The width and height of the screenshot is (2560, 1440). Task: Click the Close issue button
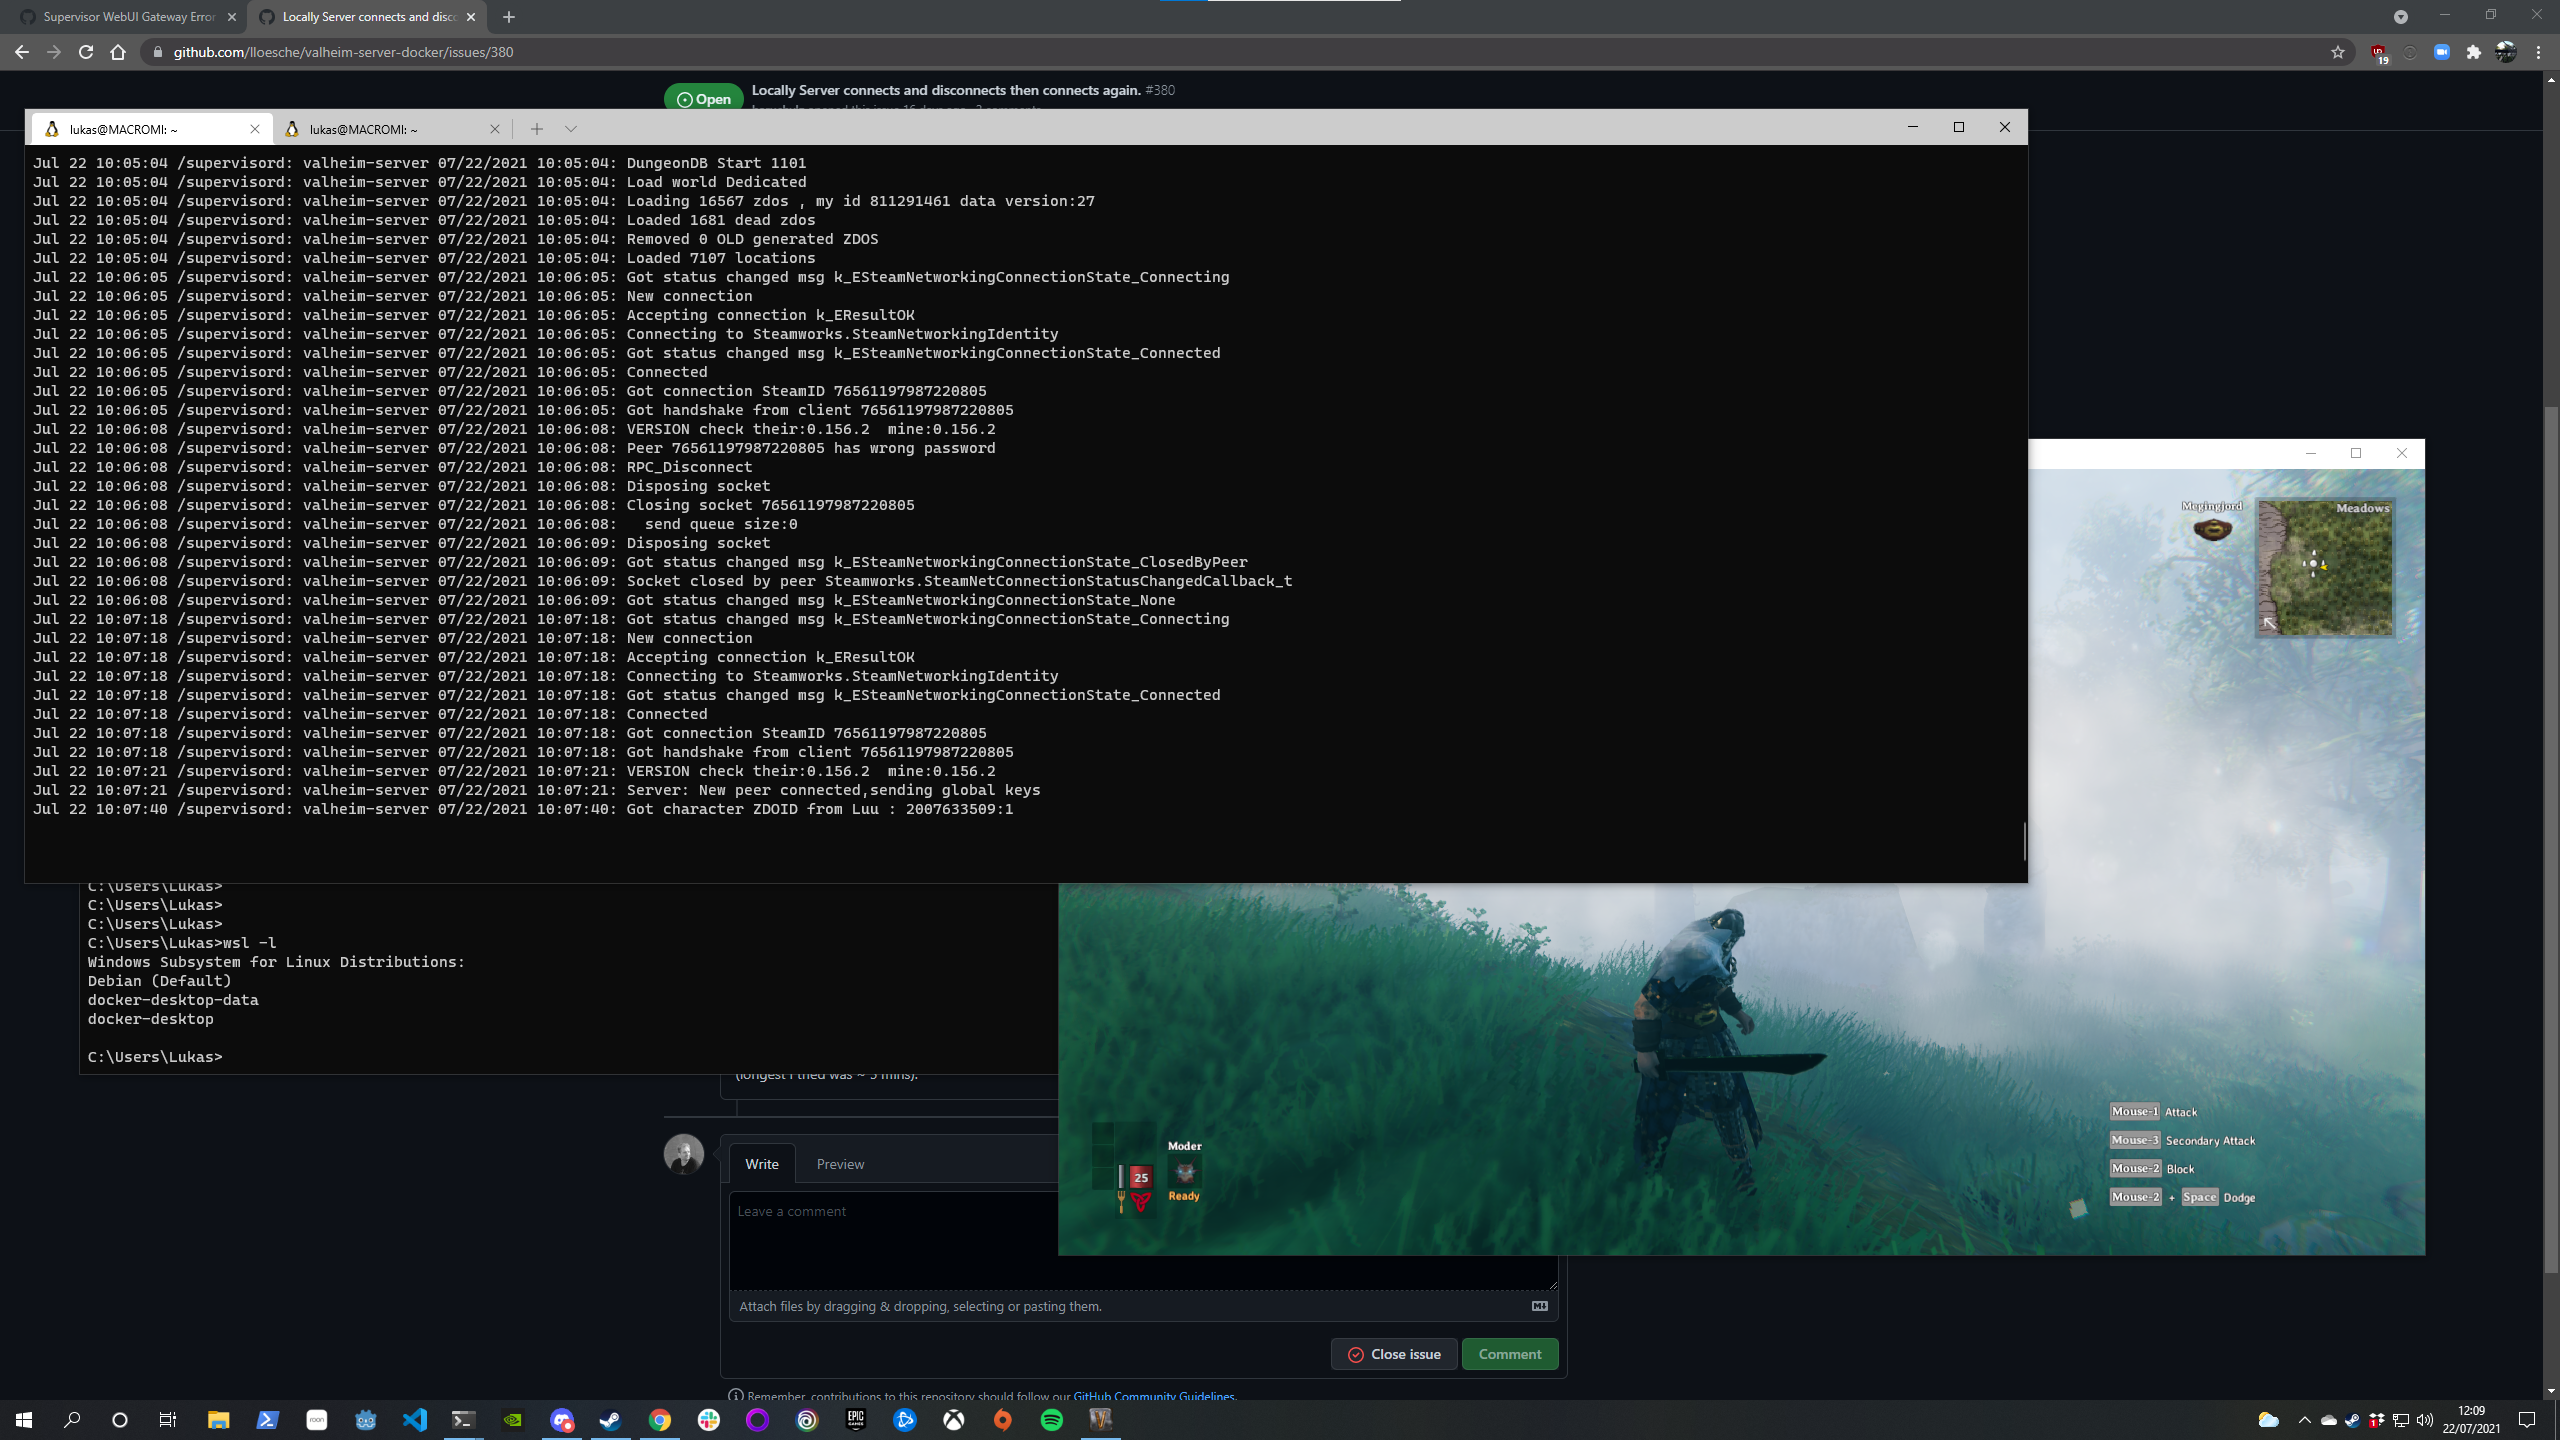click(x=1394, y=1354)
